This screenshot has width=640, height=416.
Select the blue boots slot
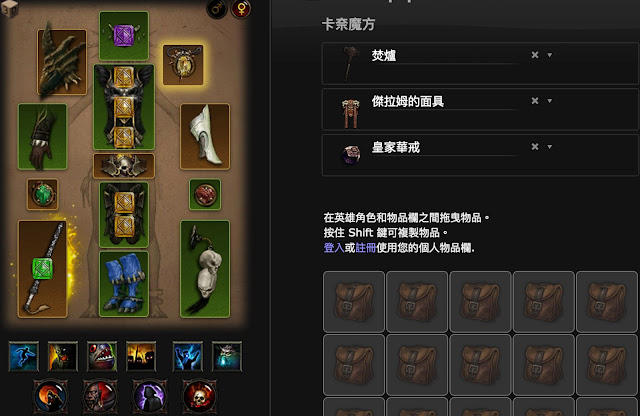(x=124, y=284)
